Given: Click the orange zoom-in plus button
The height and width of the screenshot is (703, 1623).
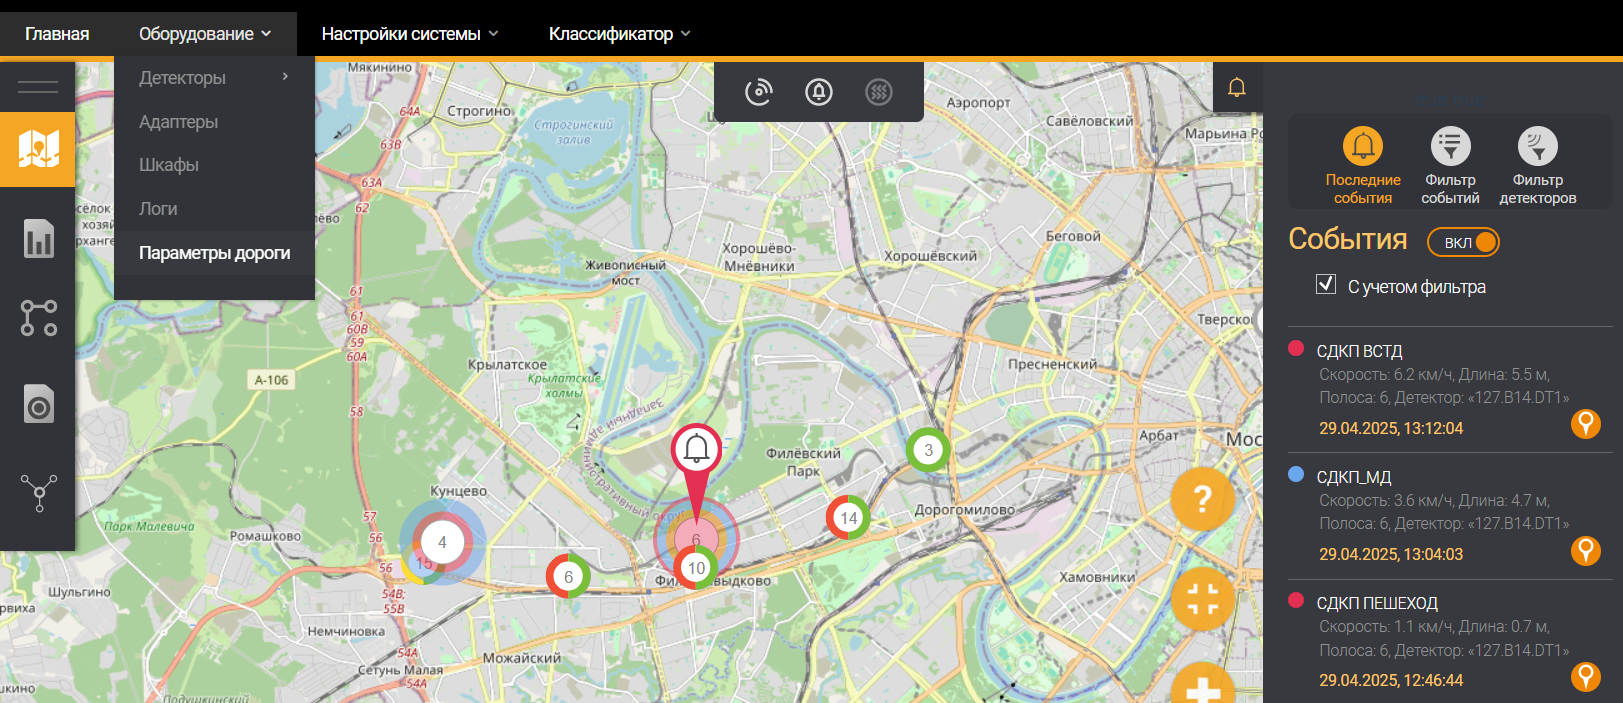Looking at the screenshot, I should [x=1202, y=685].
